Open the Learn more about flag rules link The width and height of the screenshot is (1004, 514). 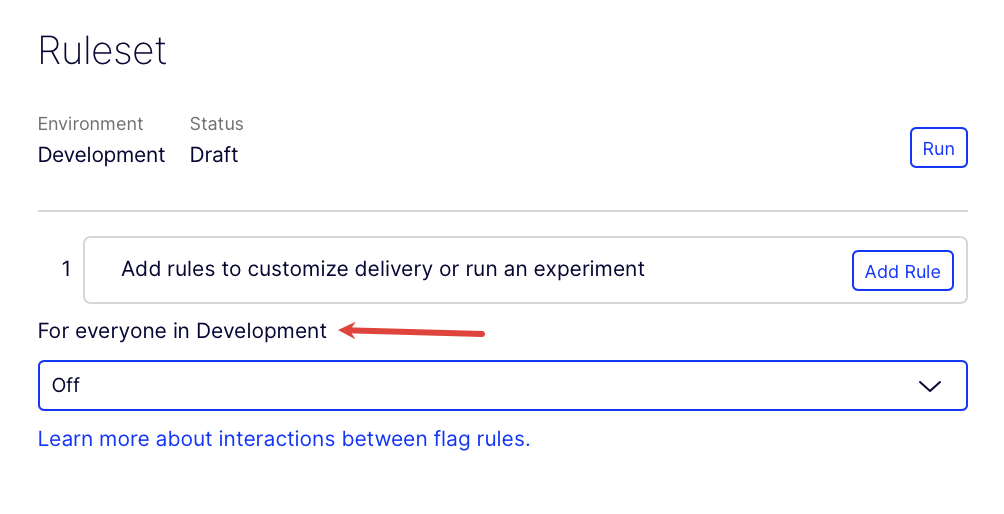(283, 439)
